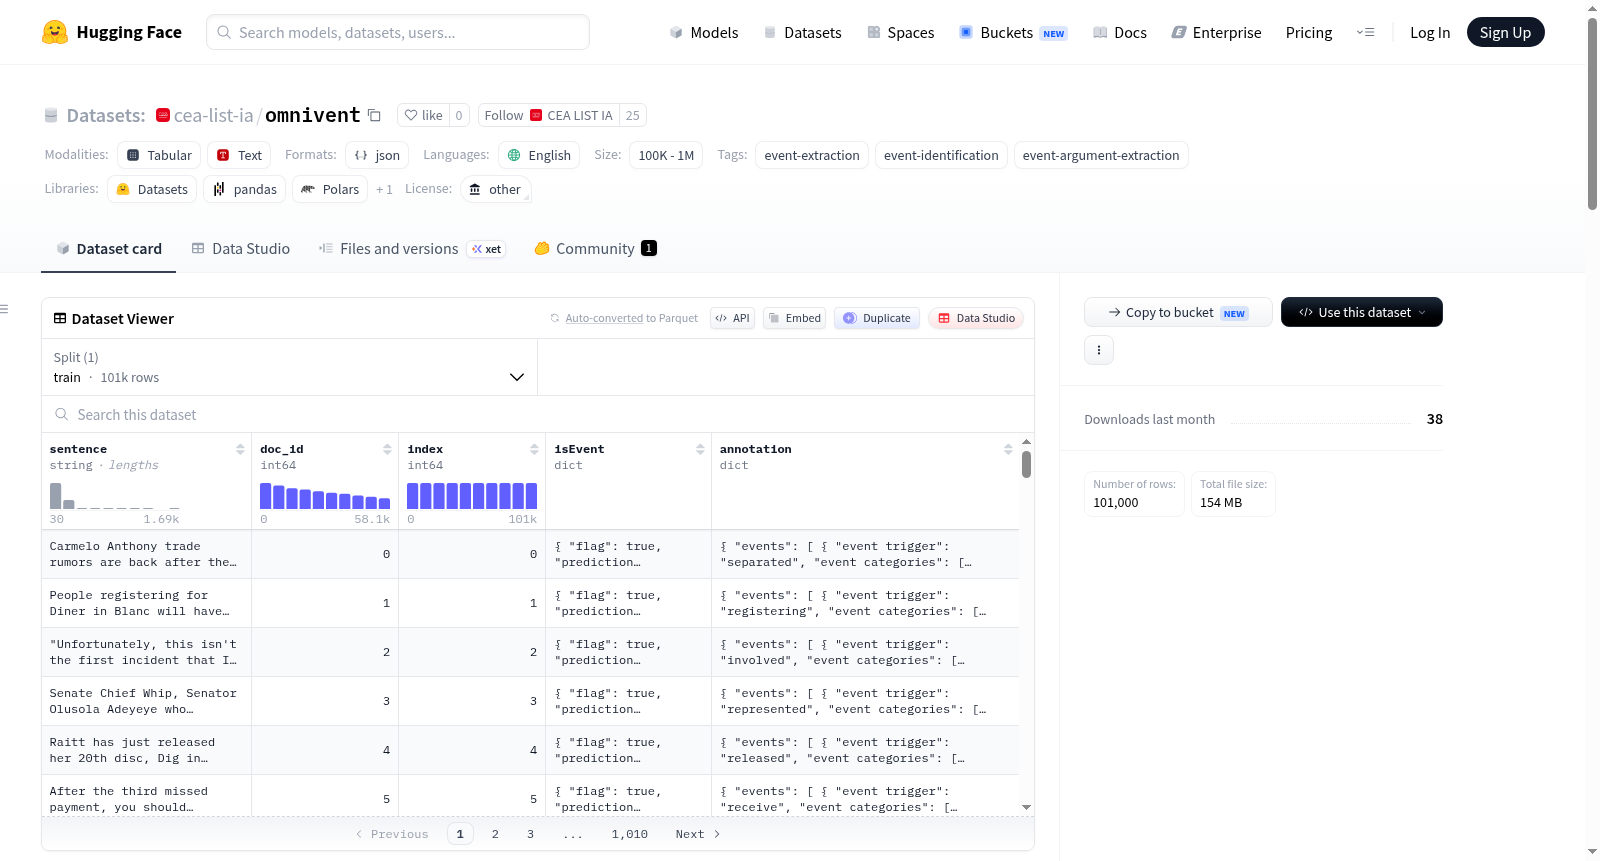Open the Buckets menu item
The width and height of the screenshot is (1600, 861).
point(1013,32)
